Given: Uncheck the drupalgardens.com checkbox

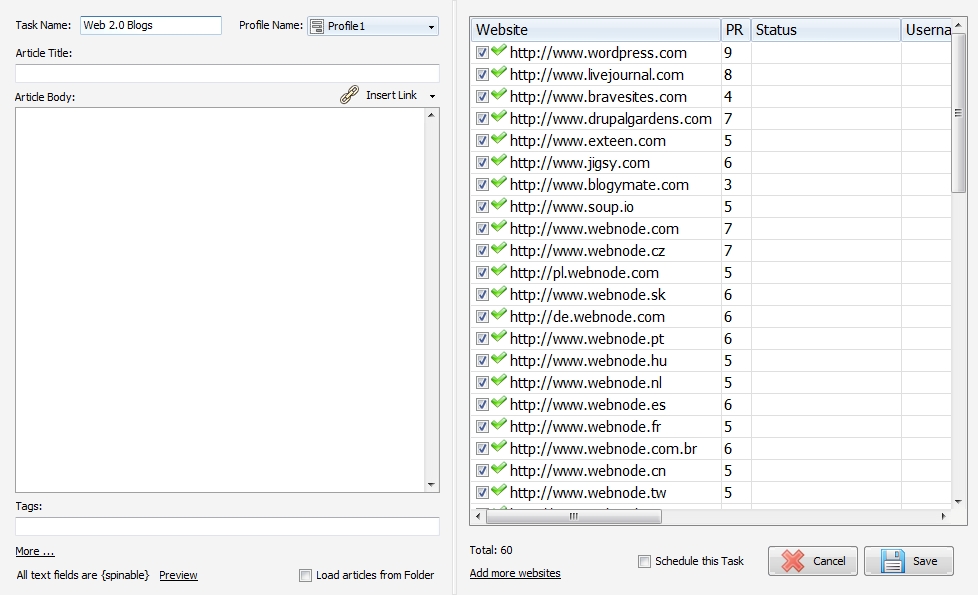Looking at the screenshot, I should 482,119.
